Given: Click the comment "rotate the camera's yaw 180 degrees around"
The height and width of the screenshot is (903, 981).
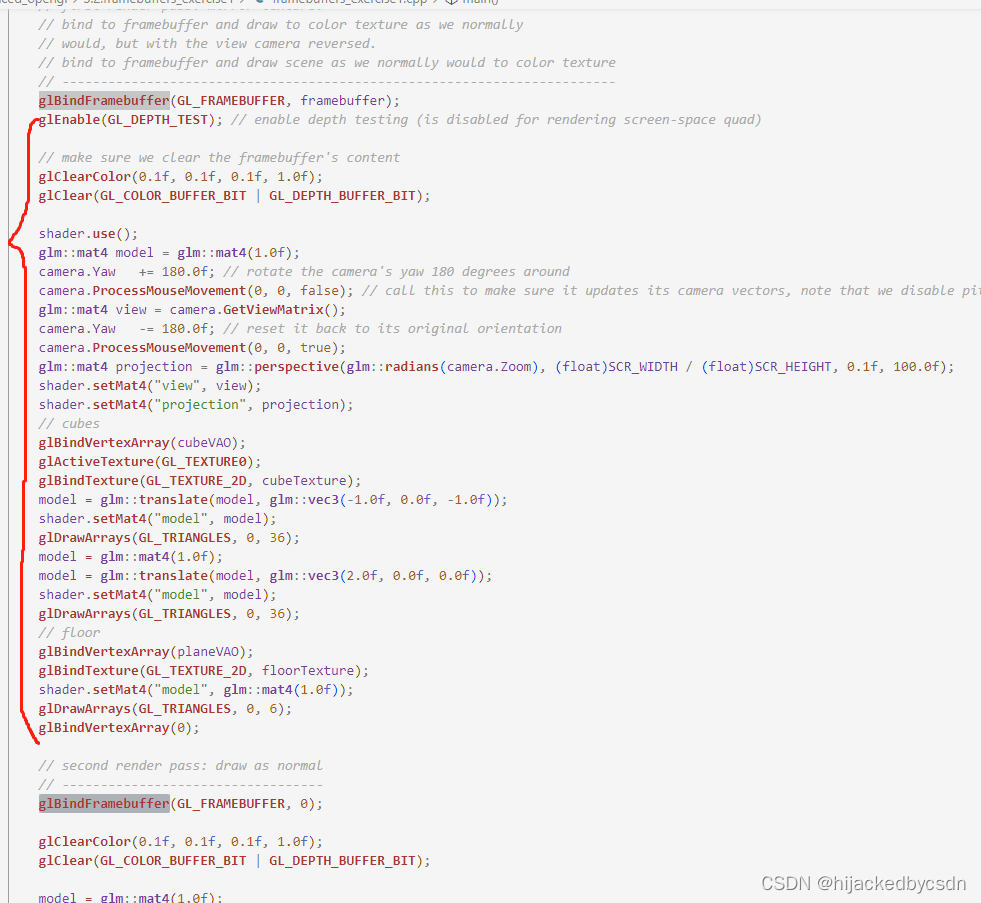Looking at the screenshot, I should [x=397, y=272].
